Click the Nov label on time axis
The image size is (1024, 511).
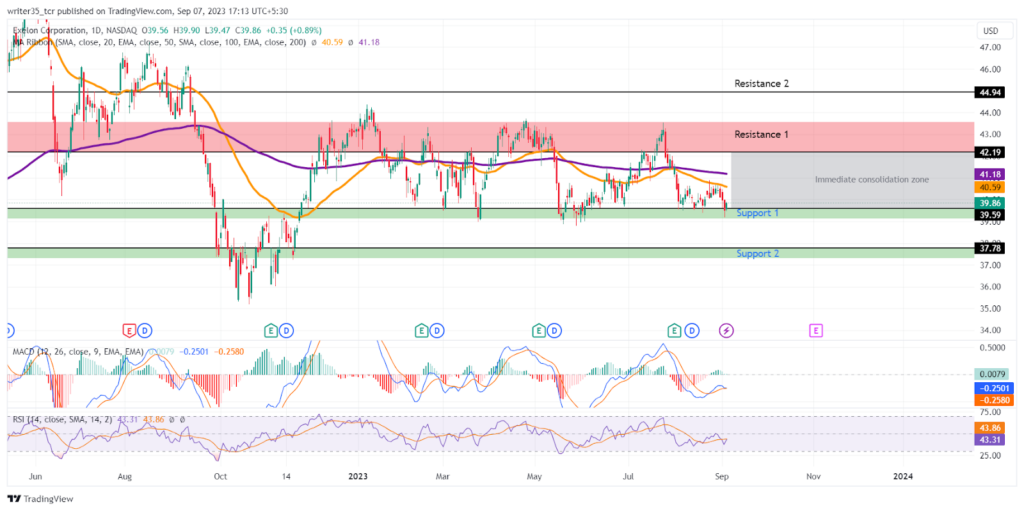pos(812,476)
